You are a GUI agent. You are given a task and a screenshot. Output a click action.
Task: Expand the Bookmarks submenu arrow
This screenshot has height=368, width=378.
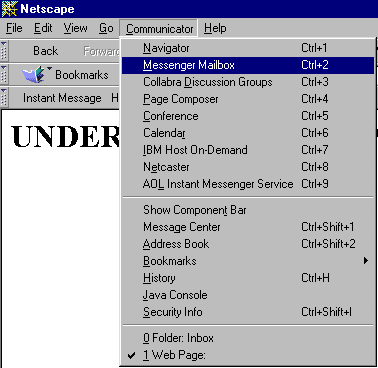[x=366, y=261]
